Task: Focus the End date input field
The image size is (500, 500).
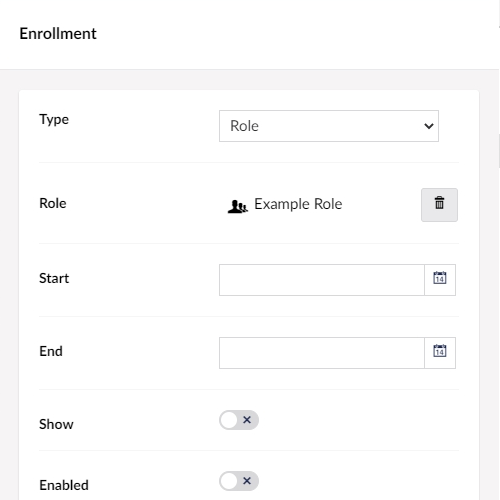Action: pyautogui.click(x=322, y=353)
